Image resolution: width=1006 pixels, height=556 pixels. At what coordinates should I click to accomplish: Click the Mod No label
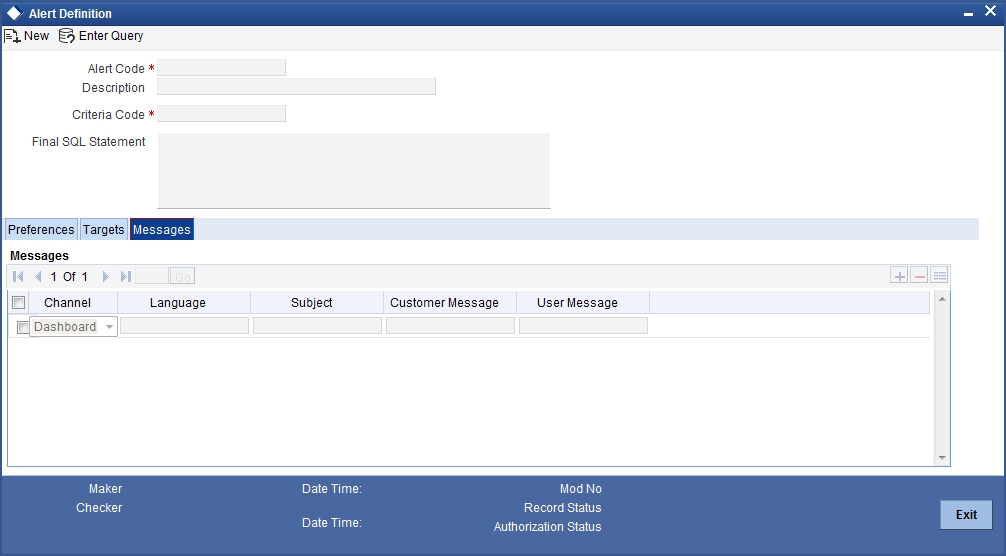[x=581, y=489]
